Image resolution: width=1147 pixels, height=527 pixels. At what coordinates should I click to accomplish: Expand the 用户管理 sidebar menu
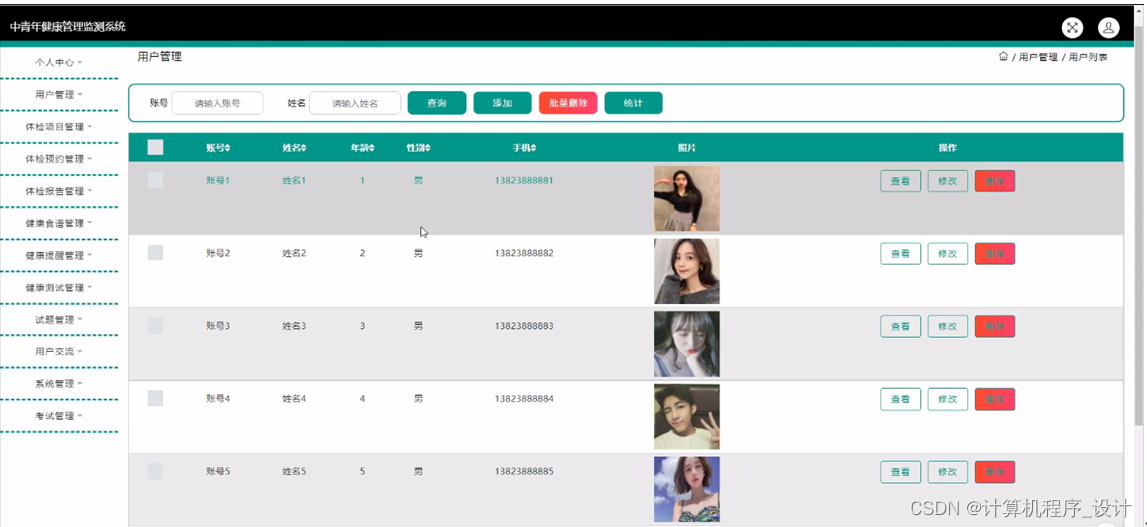tap(59, 94)
